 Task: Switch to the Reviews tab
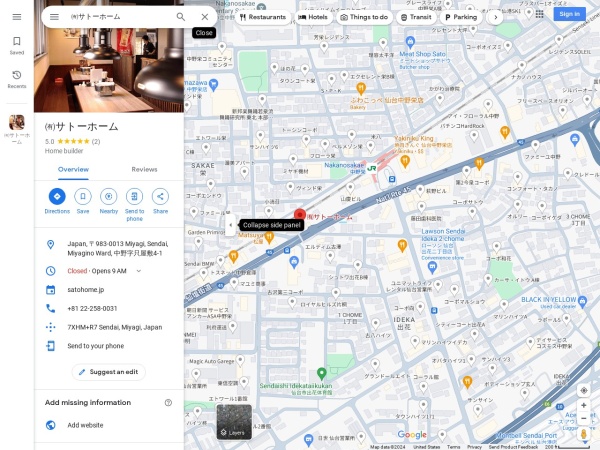tap(144, 170)
